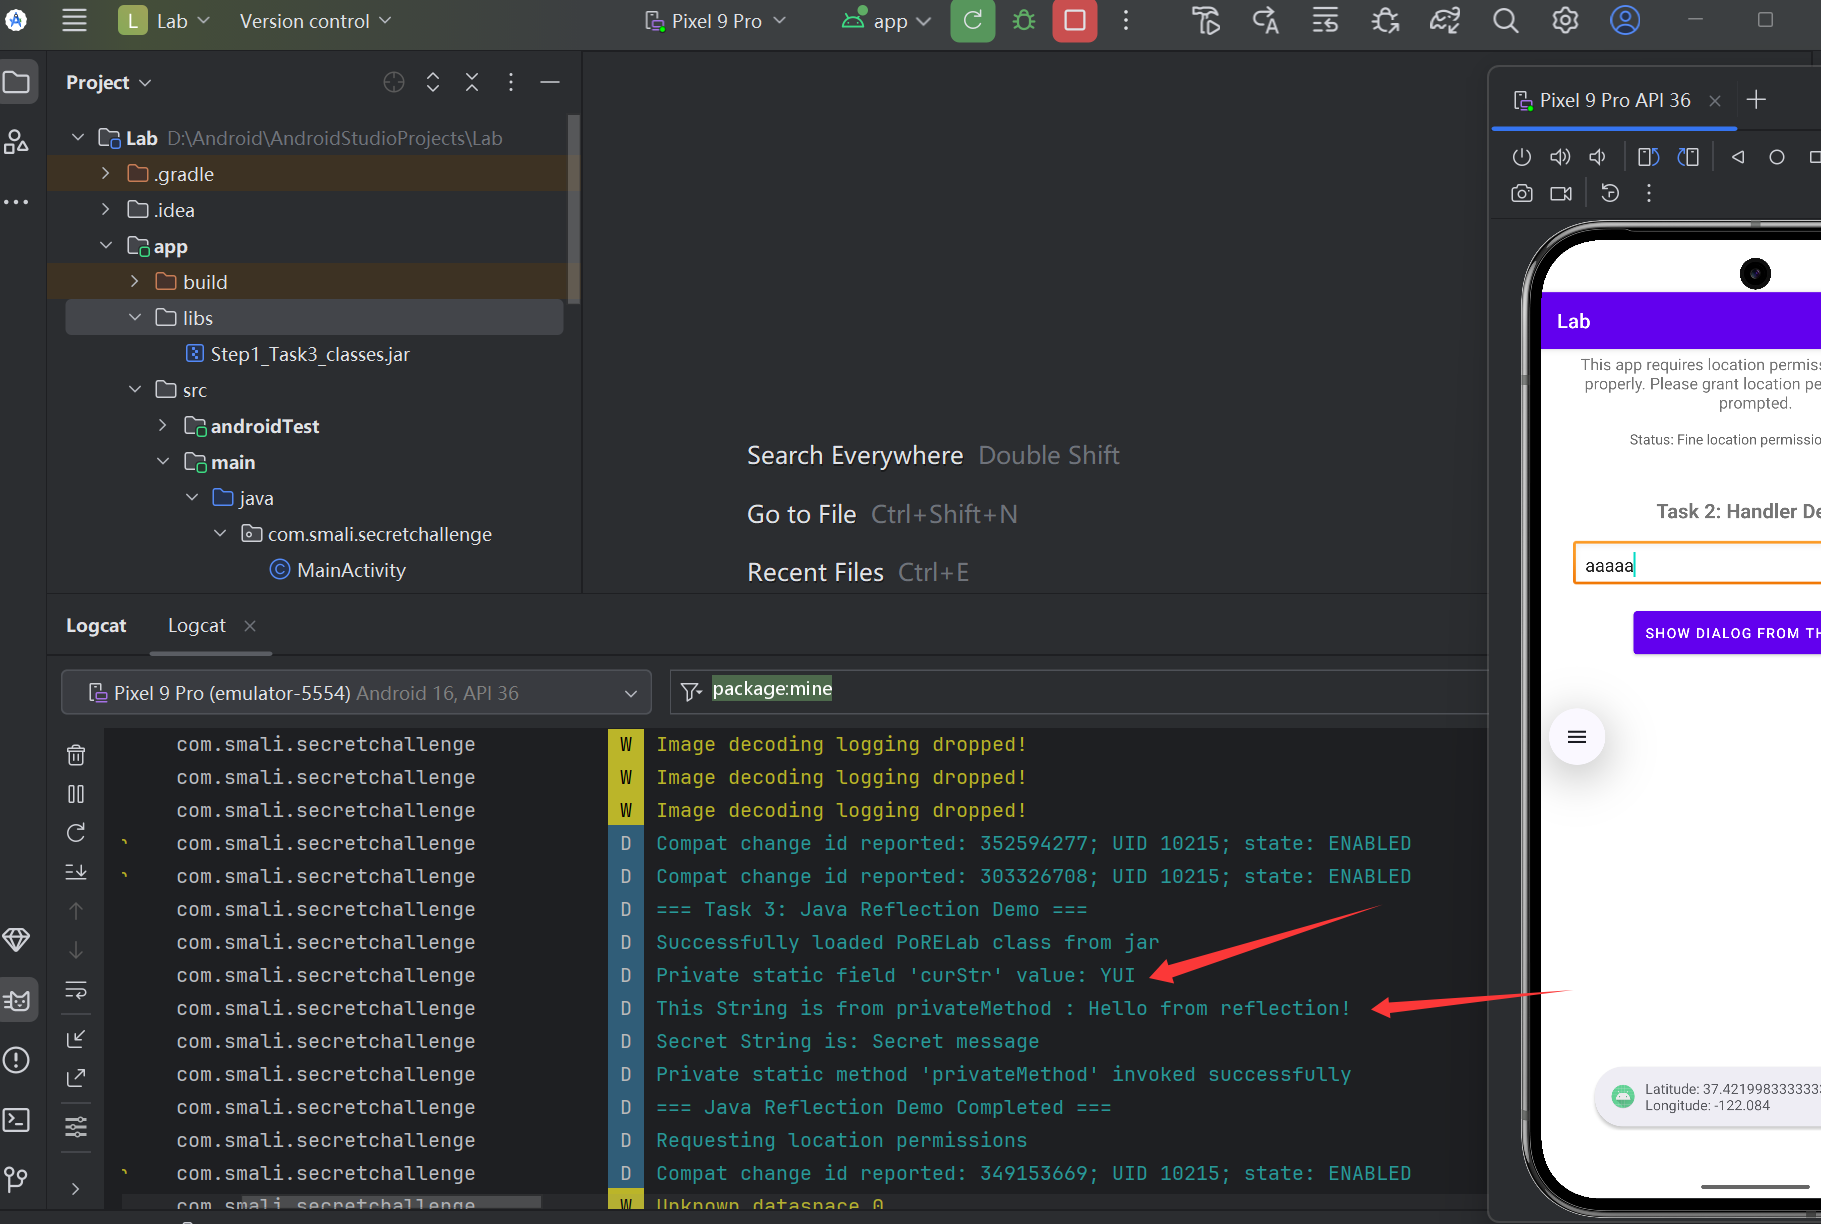Take an emulator screenshot

(1521, 193)
